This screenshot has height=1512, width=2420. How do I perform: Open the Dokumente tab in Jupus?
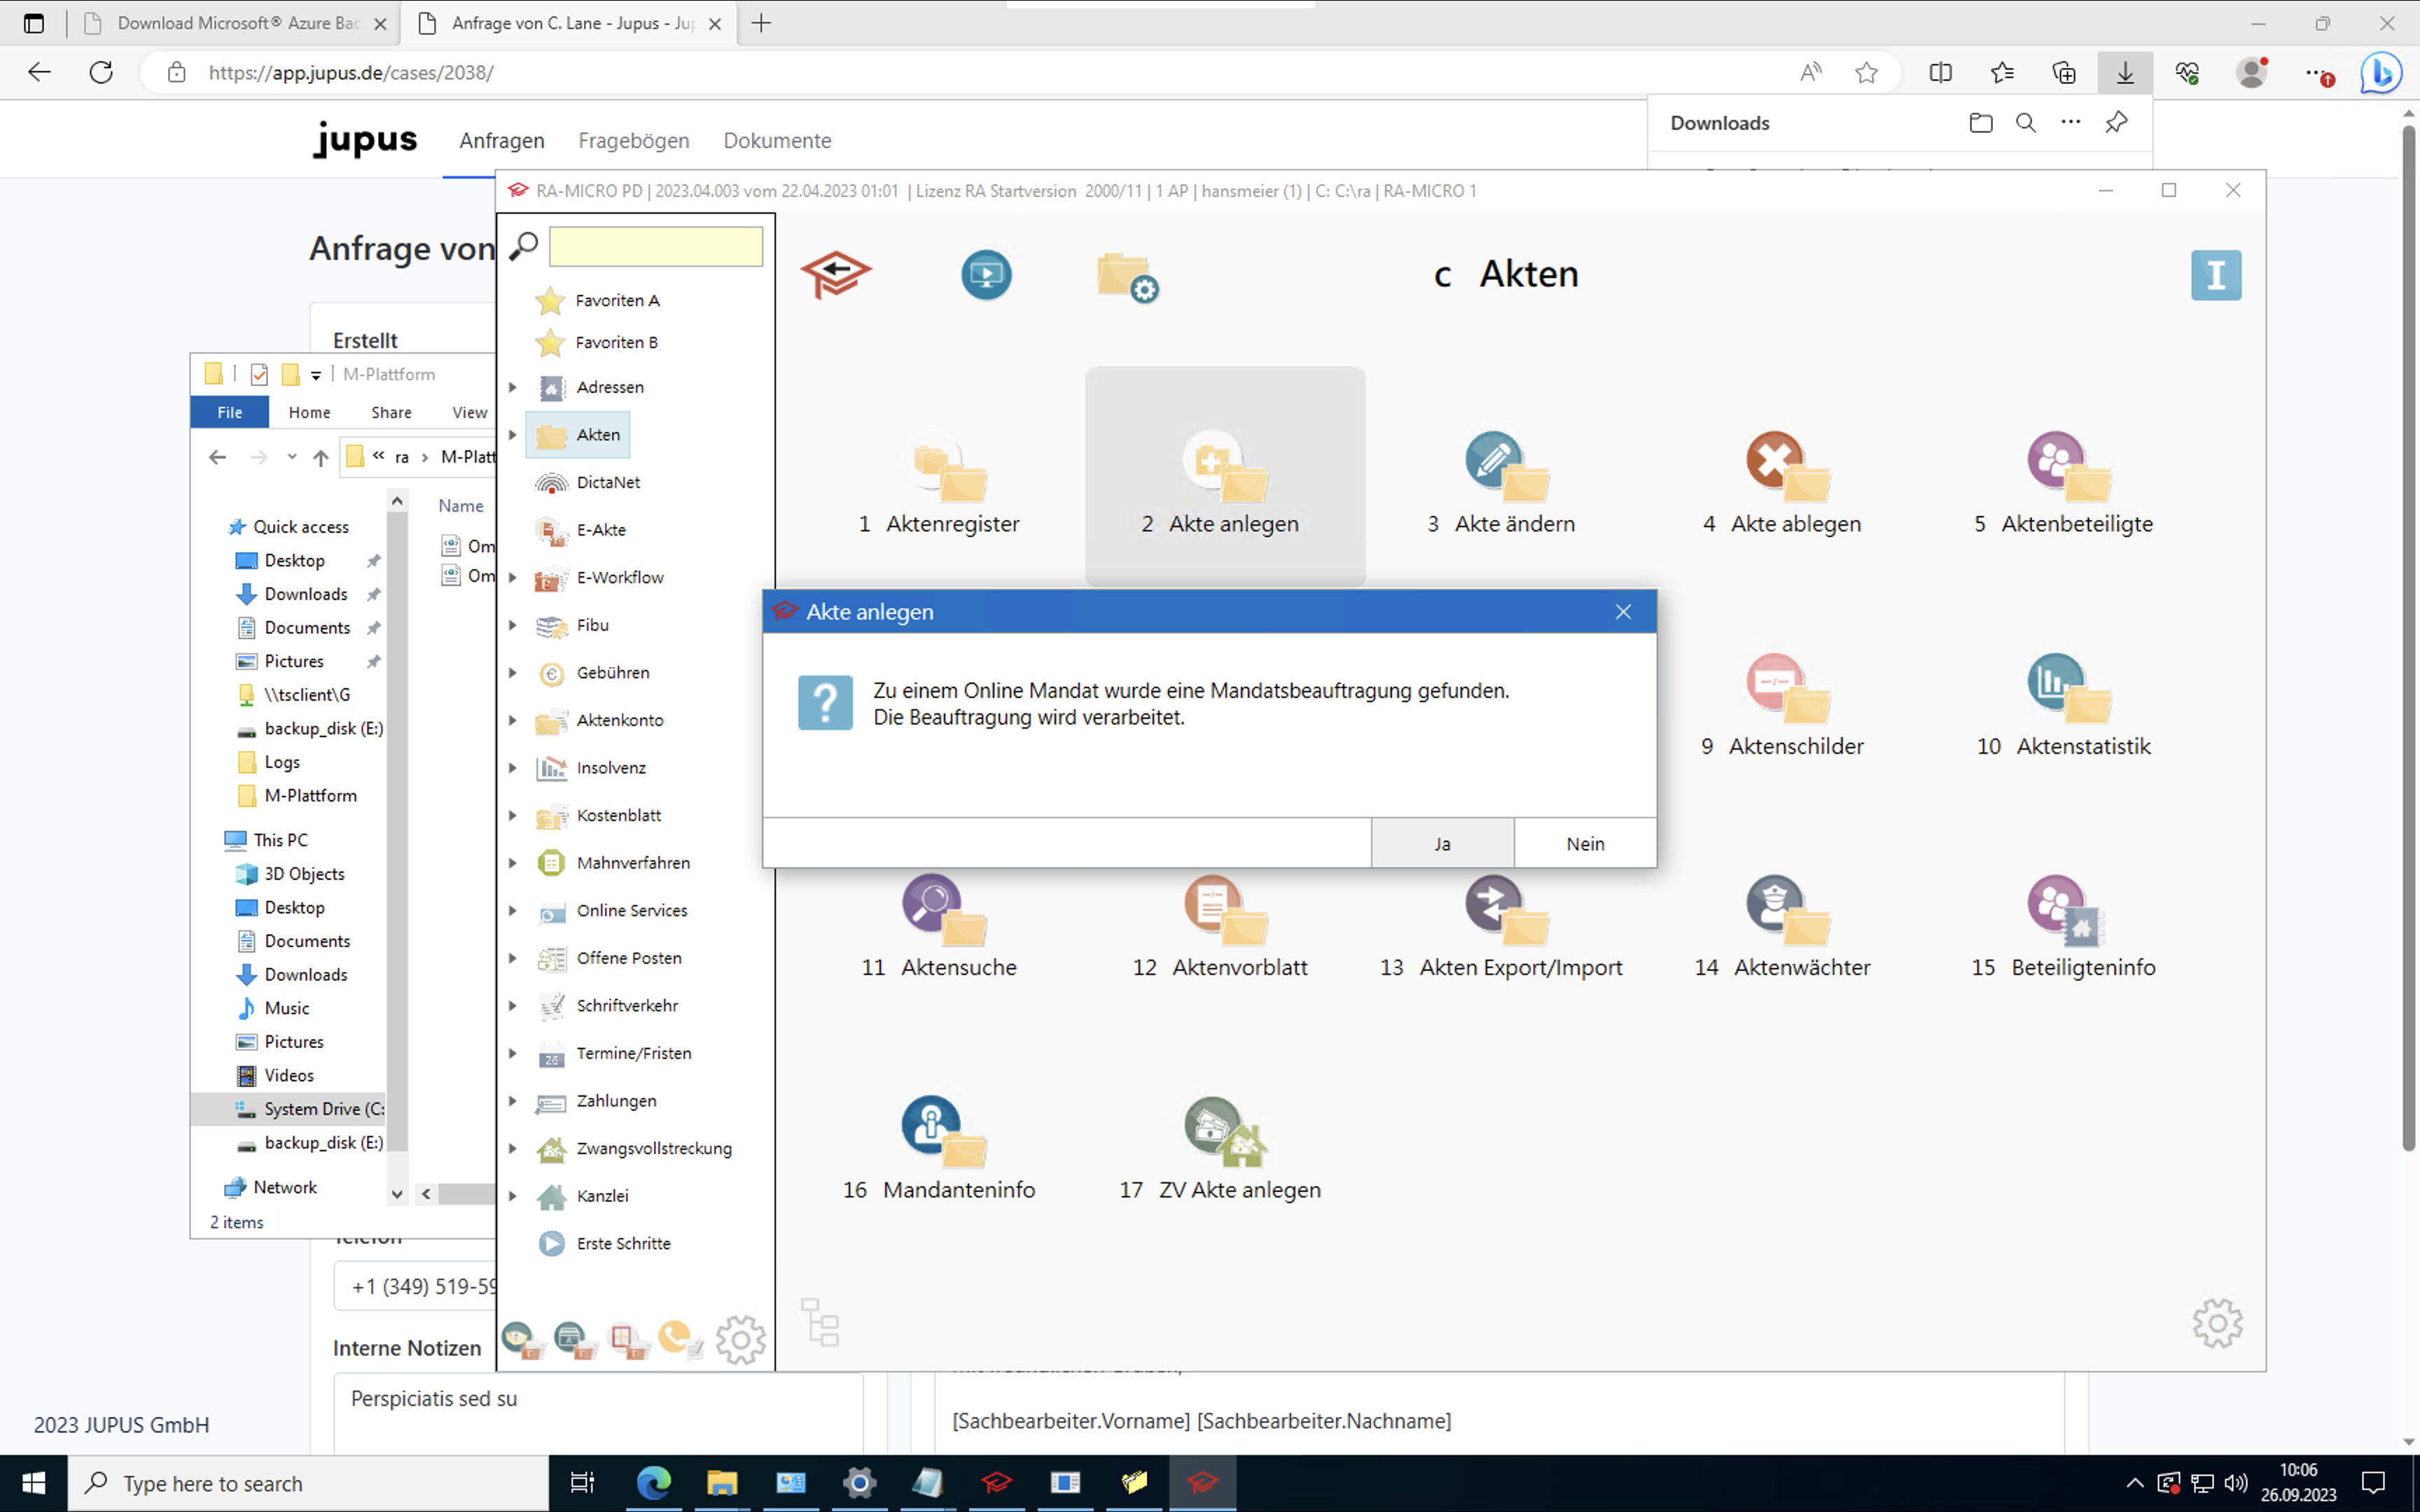point(777,141)
